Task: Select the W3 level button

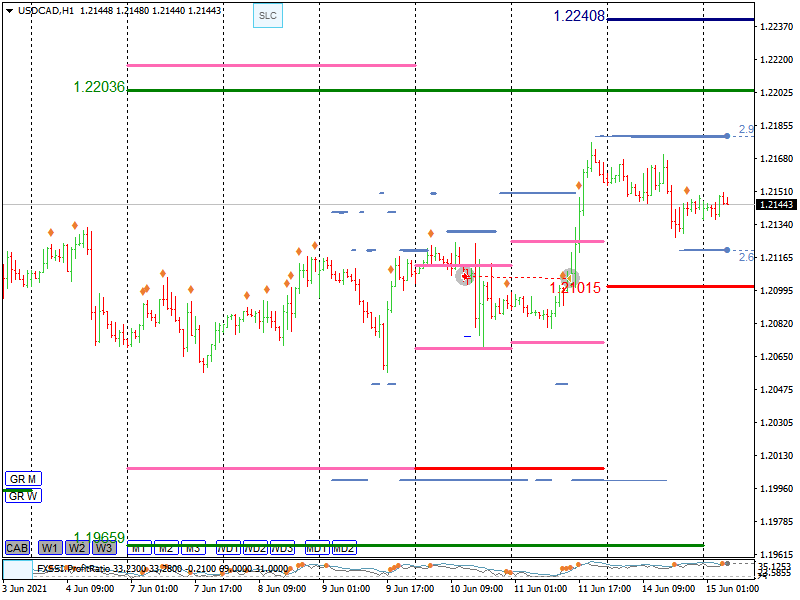Action: point(104,548)
